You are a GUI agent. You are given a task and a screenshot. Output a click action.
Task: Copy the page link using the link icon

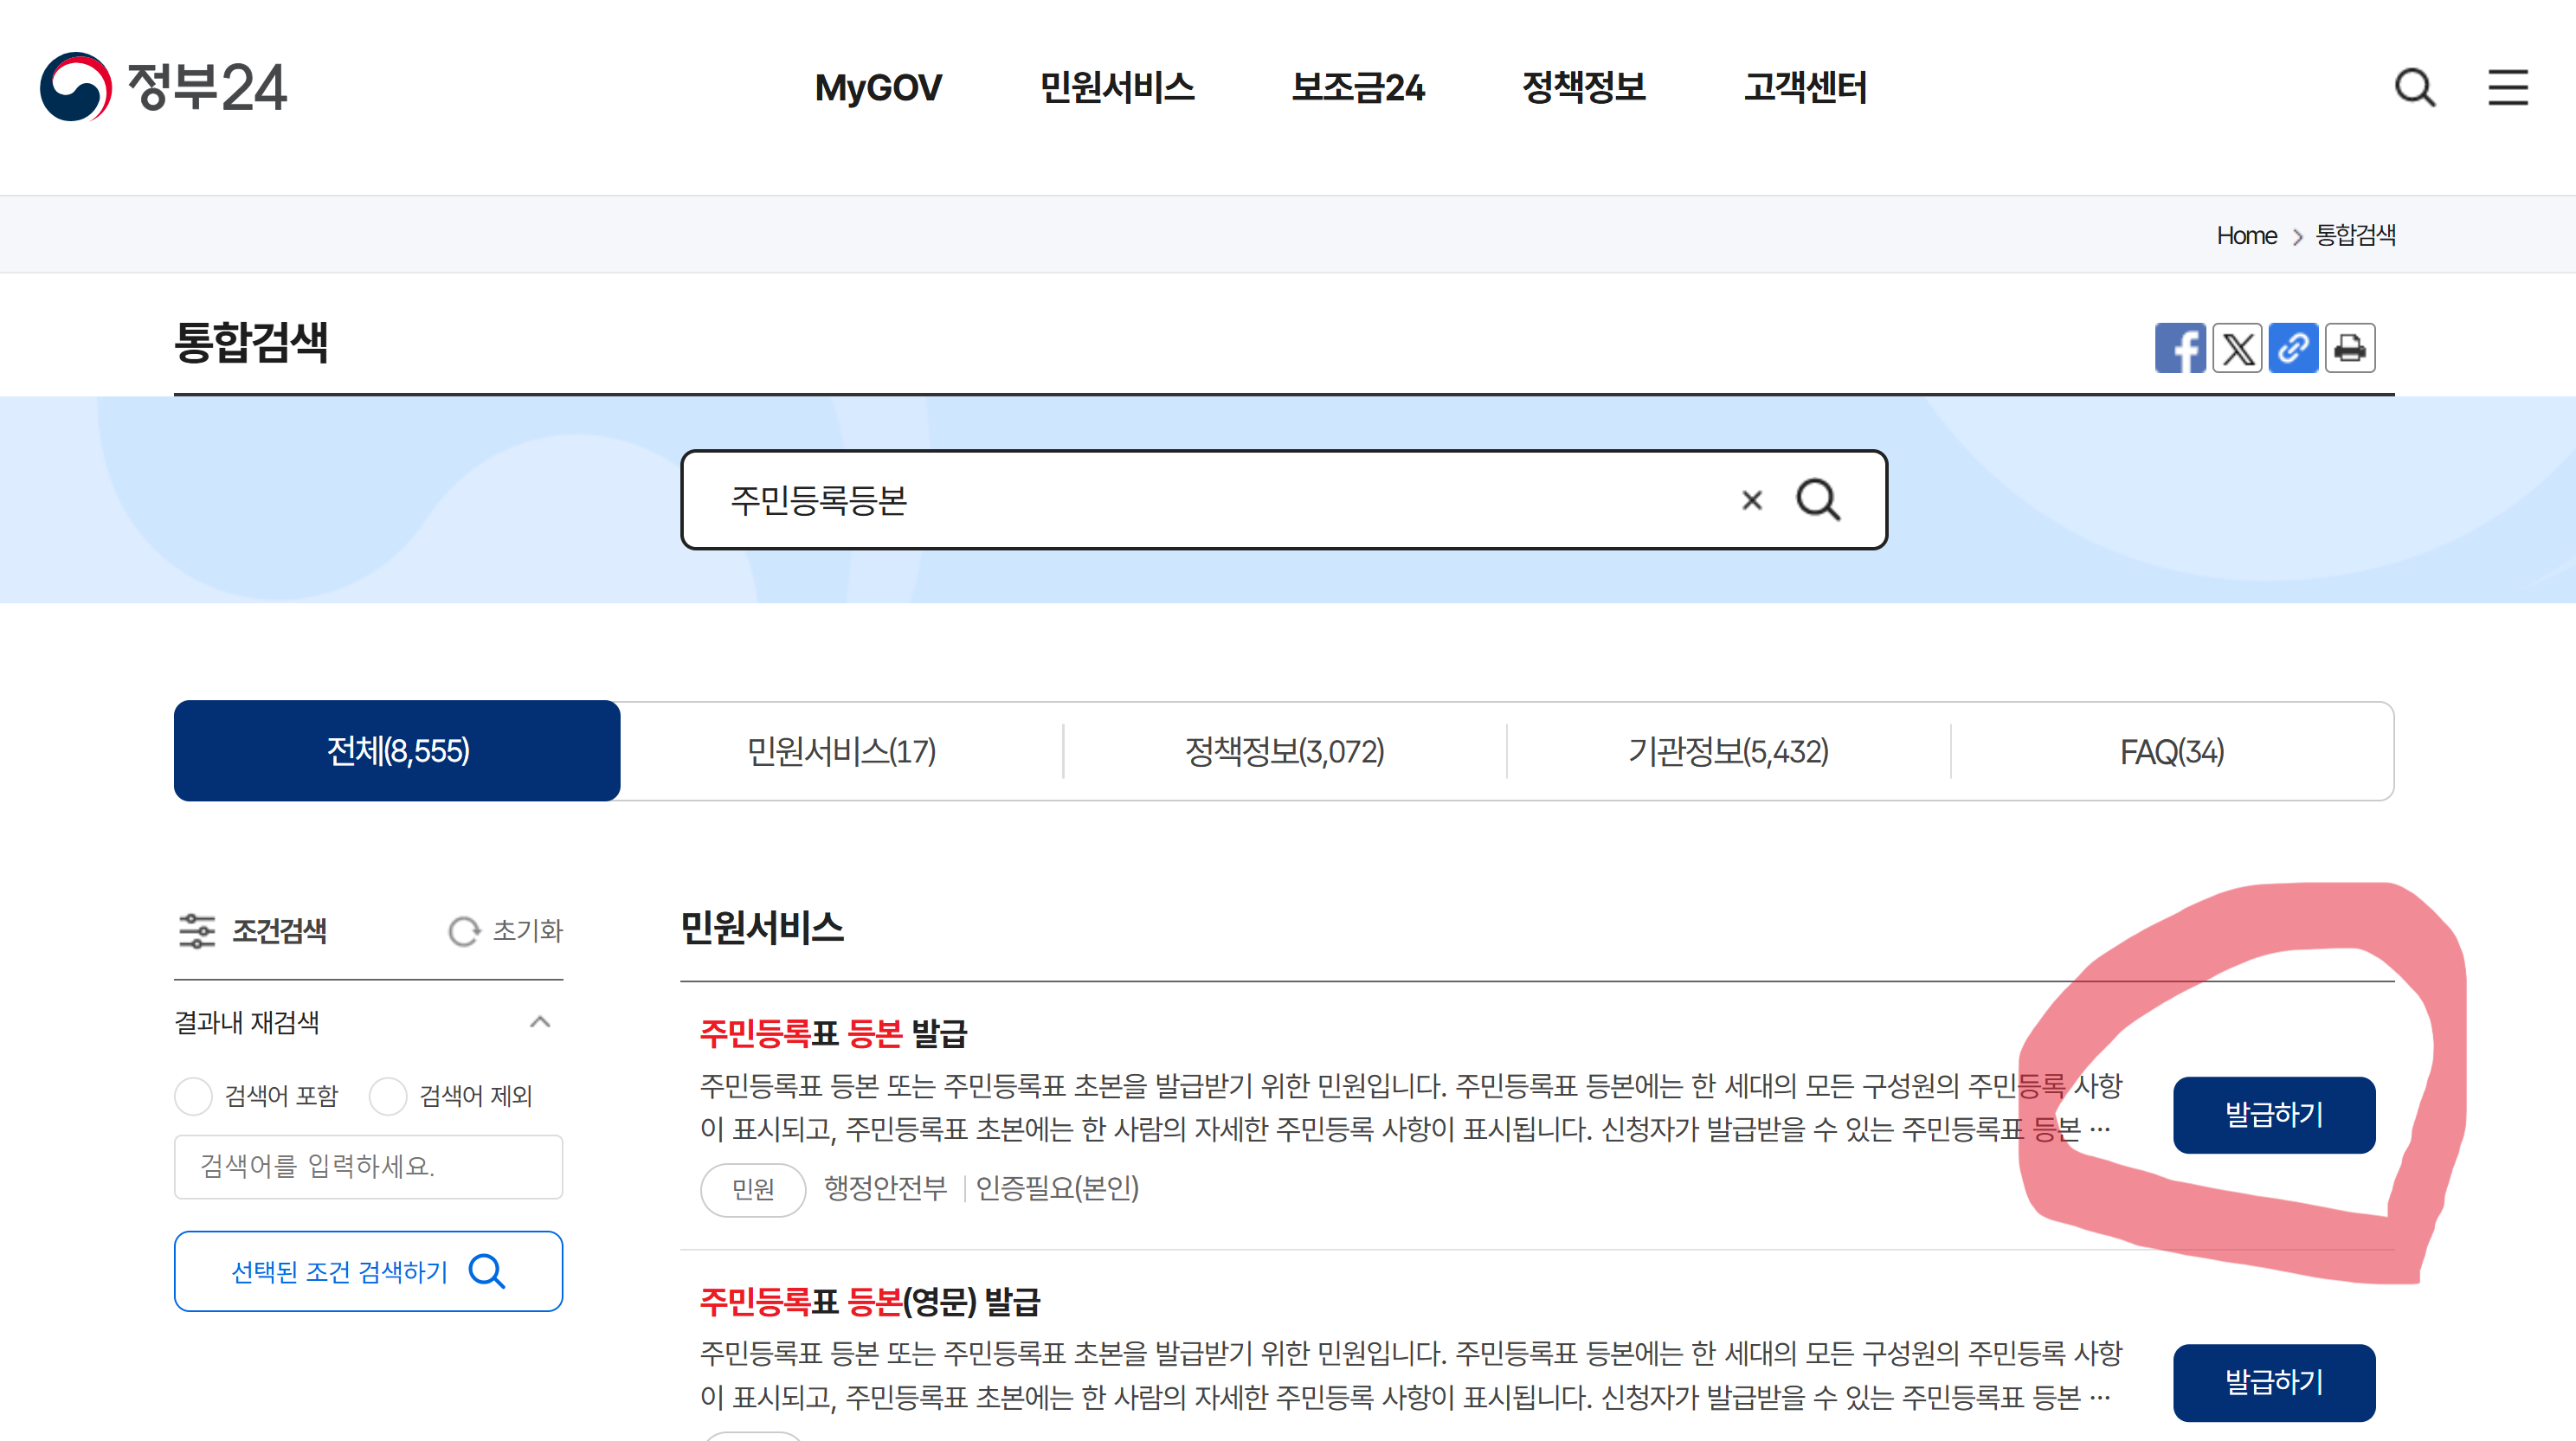(2294, 347)
